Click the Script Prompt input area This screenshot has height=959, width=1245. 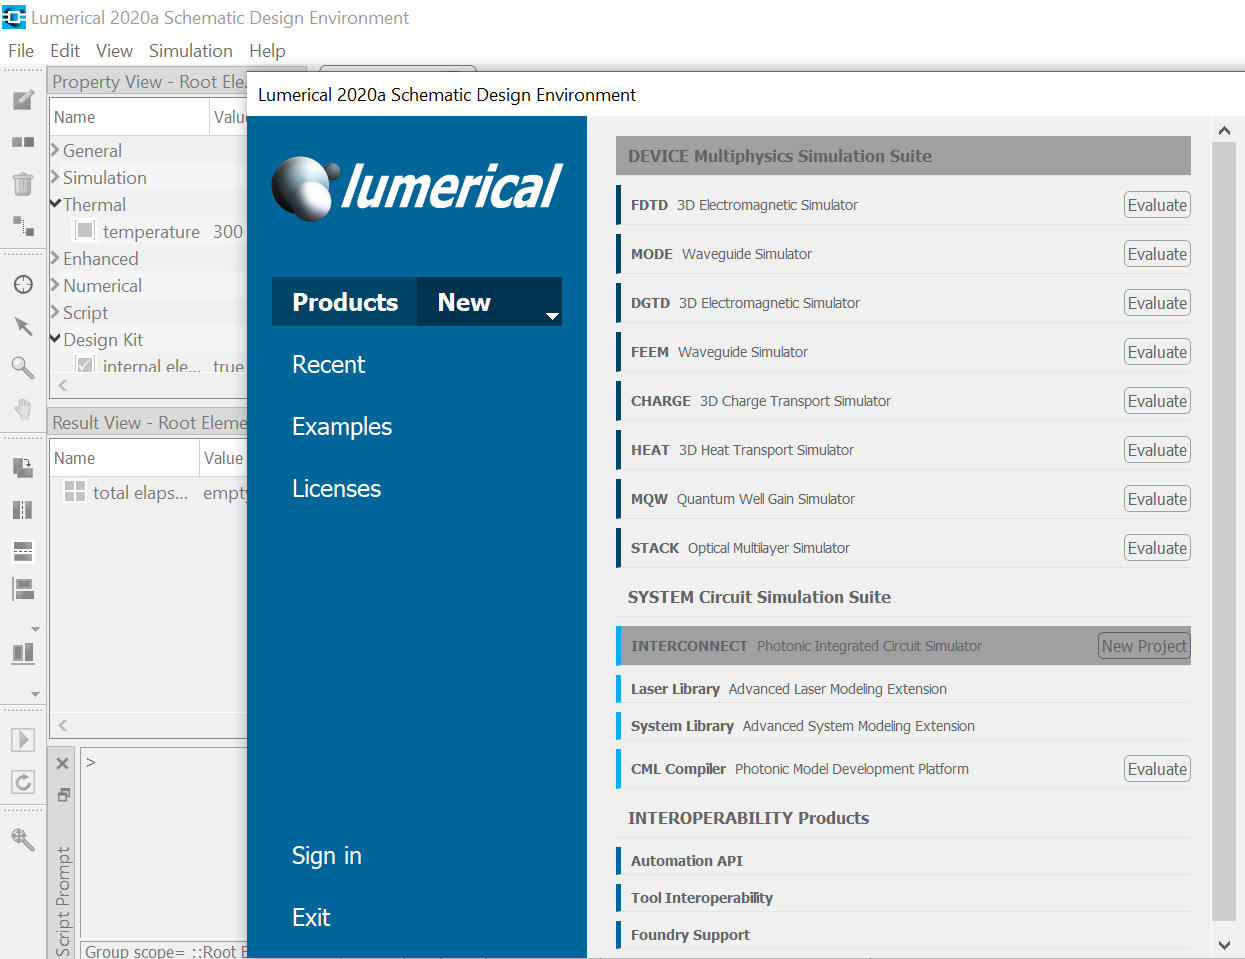[164, 842]
